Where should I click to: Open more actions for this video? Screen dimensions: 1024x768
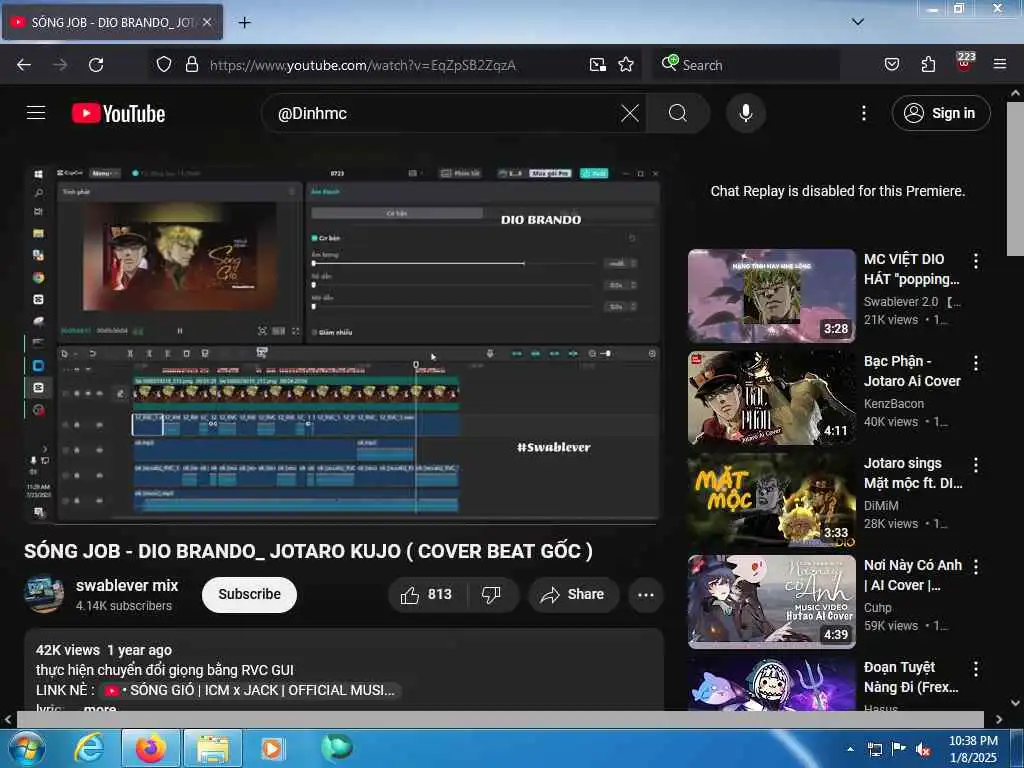point(646,595)
